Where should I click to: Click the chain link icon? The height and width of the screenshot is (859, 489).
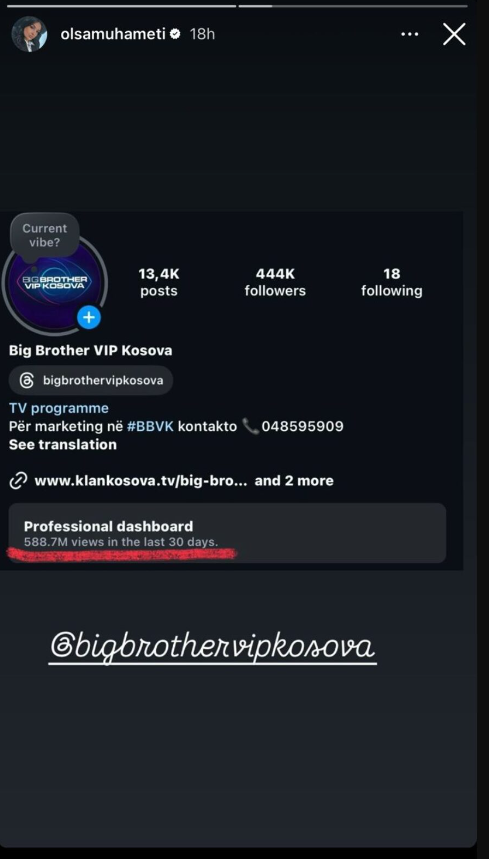coord(19,481)
